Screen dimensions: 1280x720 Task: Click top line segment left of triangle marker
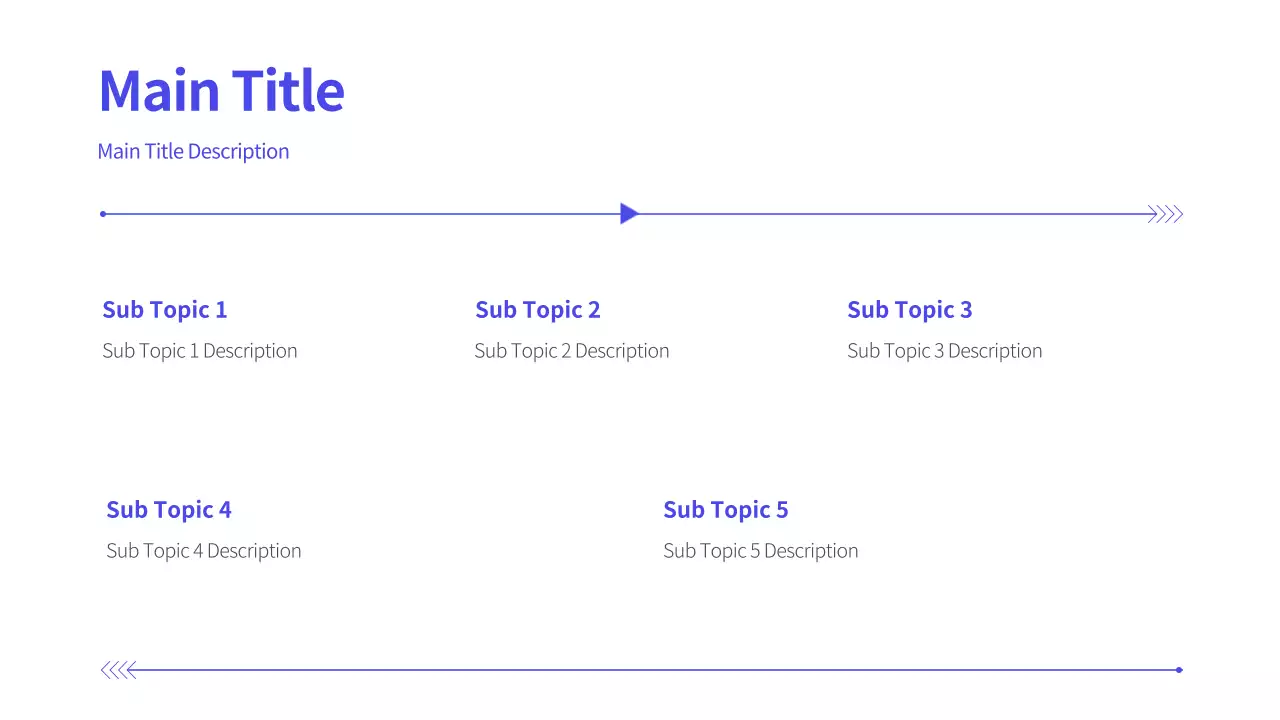pyautogui.click(x=360, y=213)
